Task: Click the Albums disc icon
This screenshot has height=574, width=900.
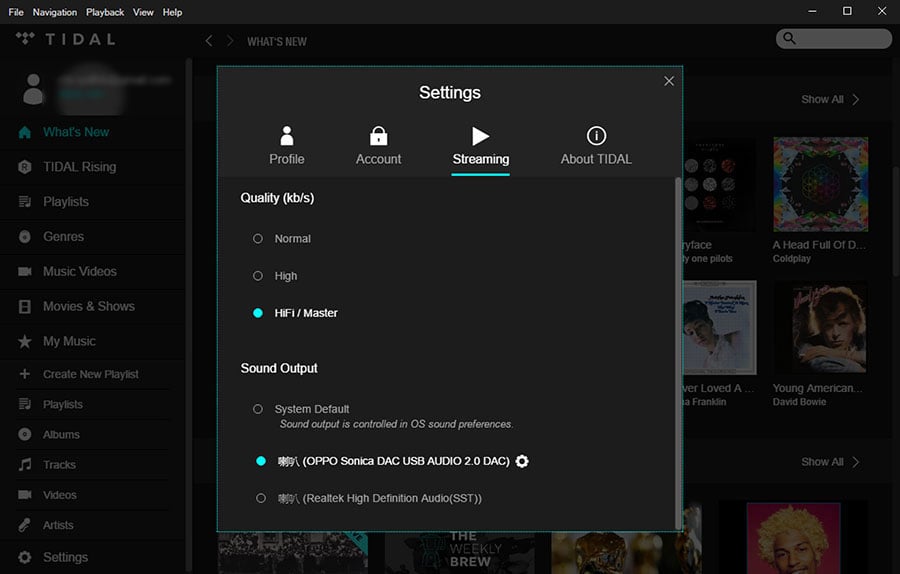Action: pyautogui.click(x=25, y=435)
